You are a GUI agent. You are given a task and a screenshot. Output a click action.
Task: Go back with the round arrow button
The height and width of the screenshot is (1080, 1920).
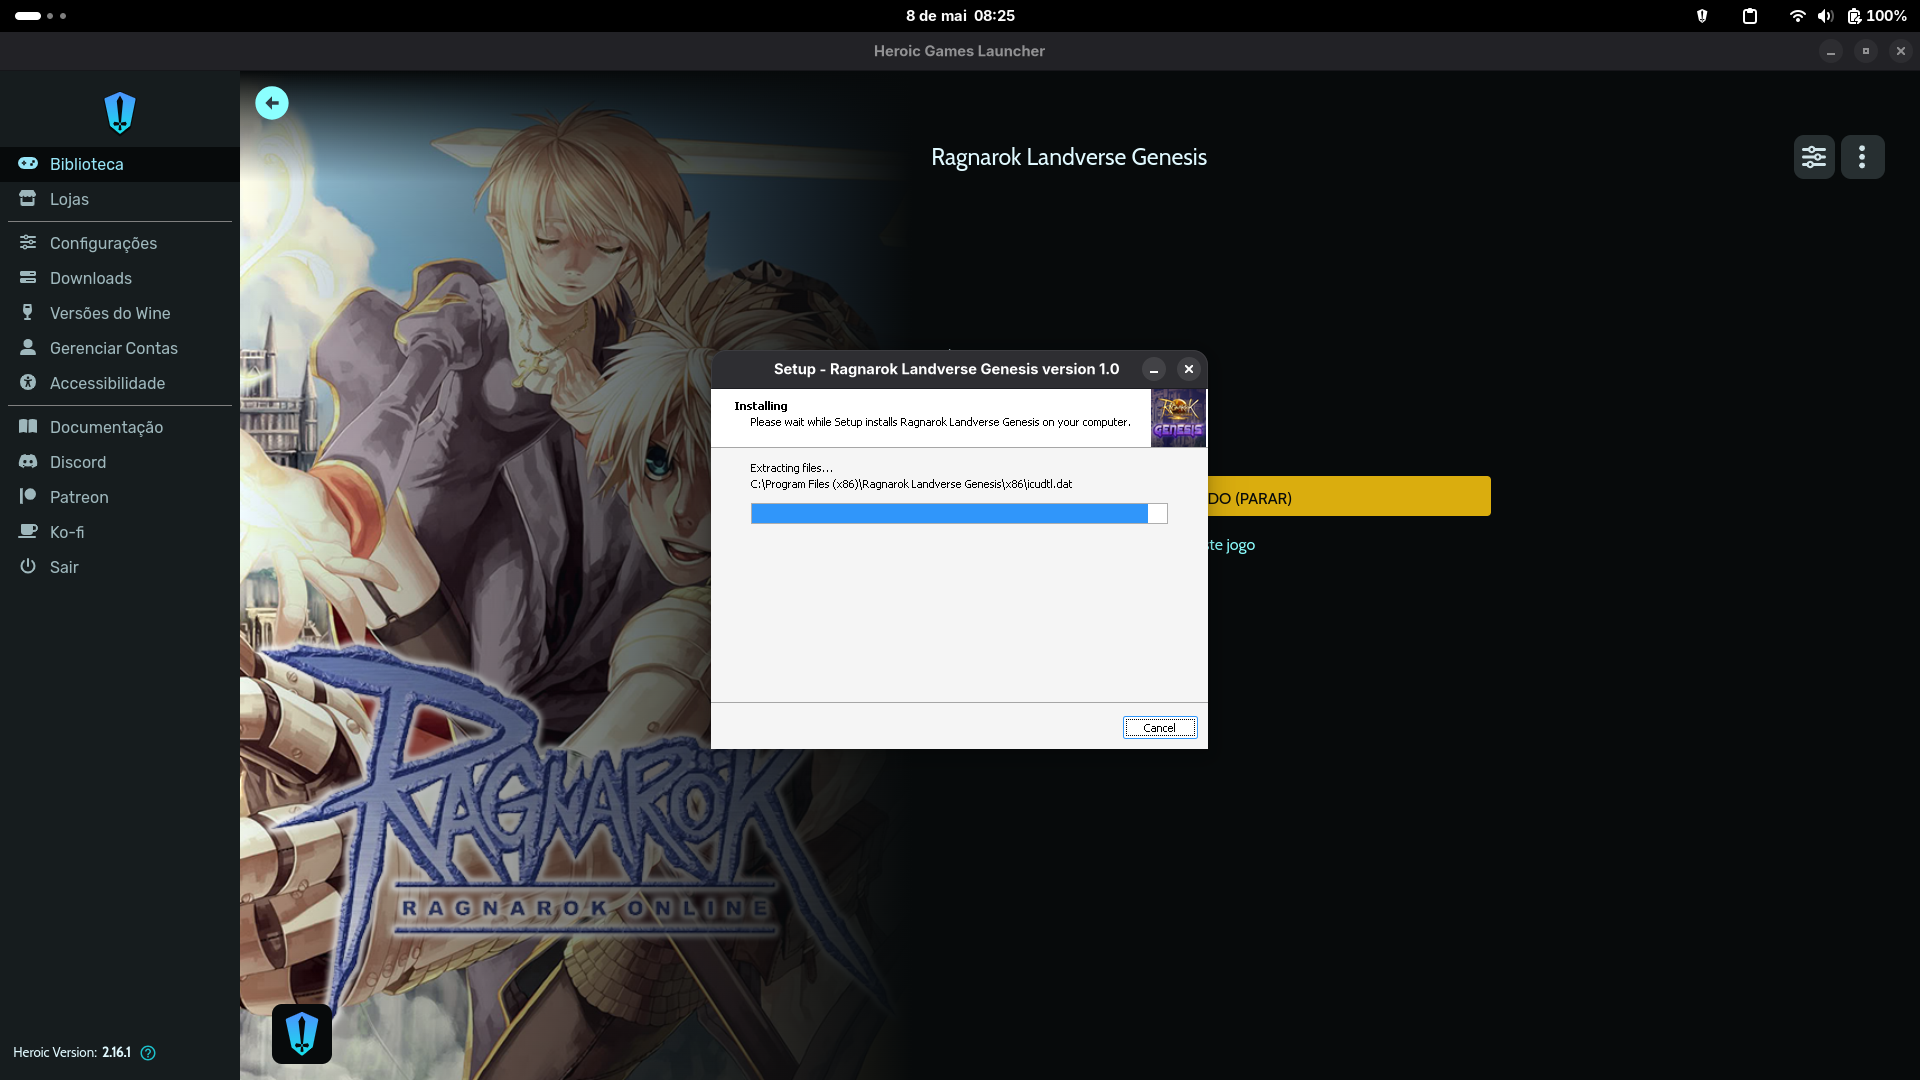click(x=272, y=103)
